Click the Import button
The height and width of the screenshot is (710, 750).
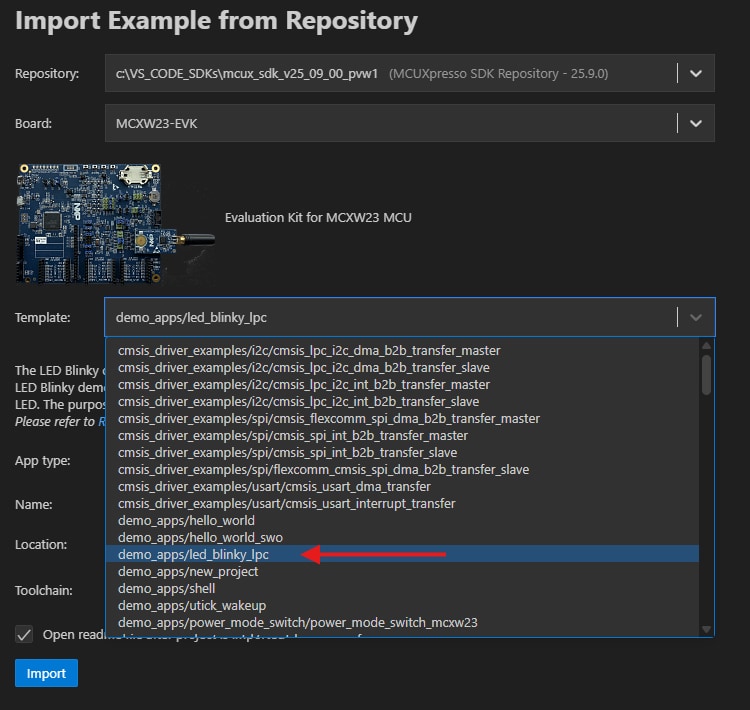point(46,673)
